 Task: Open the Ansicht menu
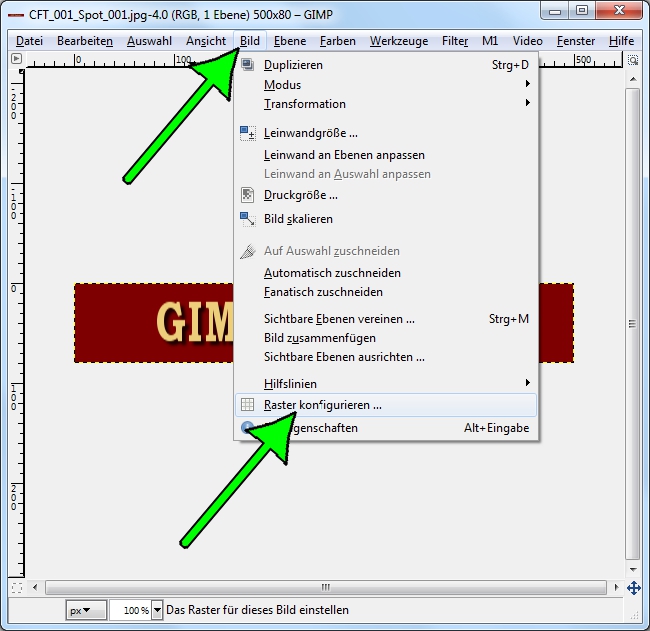click(206, 41)
